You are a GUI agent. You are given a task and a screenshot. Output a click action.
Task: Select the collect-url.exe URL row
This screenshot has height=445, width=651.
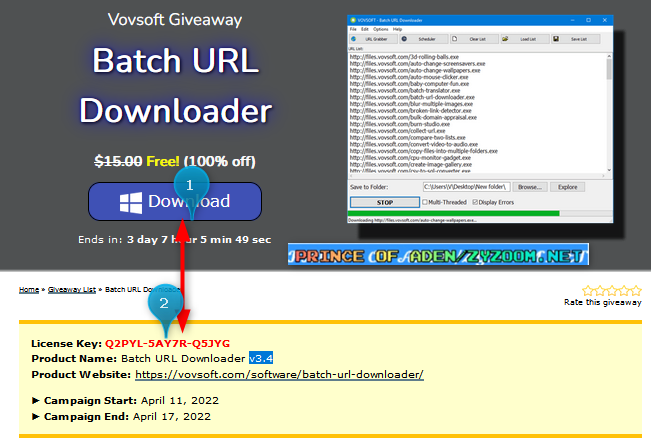pyautogui.click(x=397, y=131)
